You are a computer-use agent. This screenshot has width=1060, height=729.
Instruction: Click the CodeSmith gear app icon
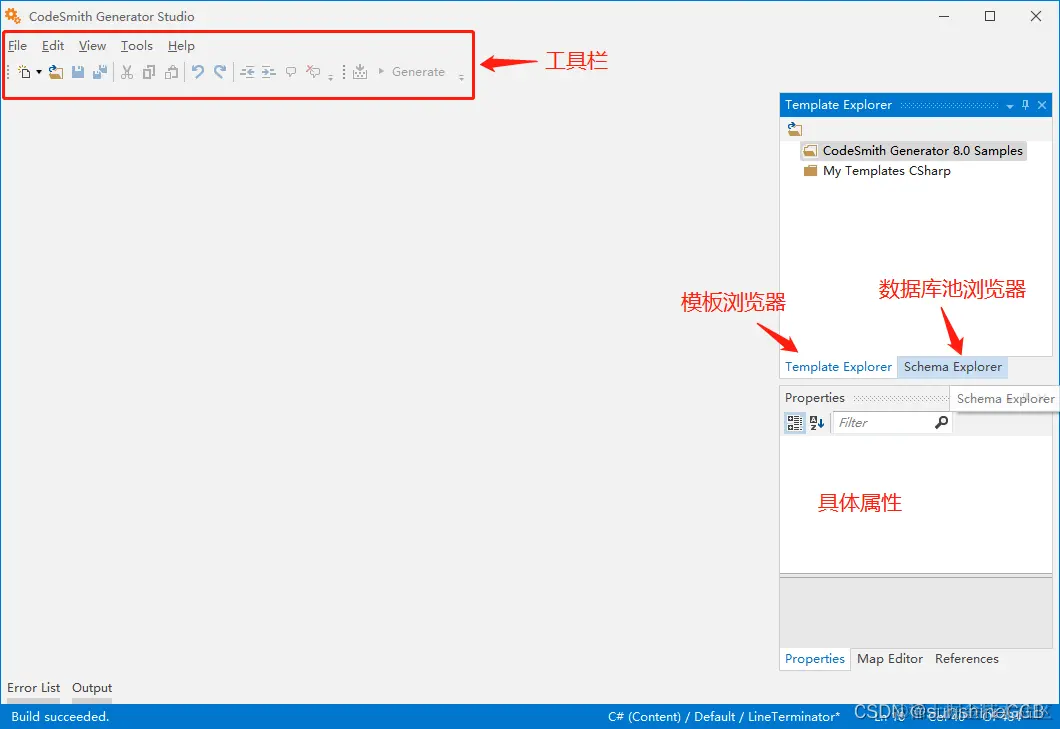(x=13, y=16)
